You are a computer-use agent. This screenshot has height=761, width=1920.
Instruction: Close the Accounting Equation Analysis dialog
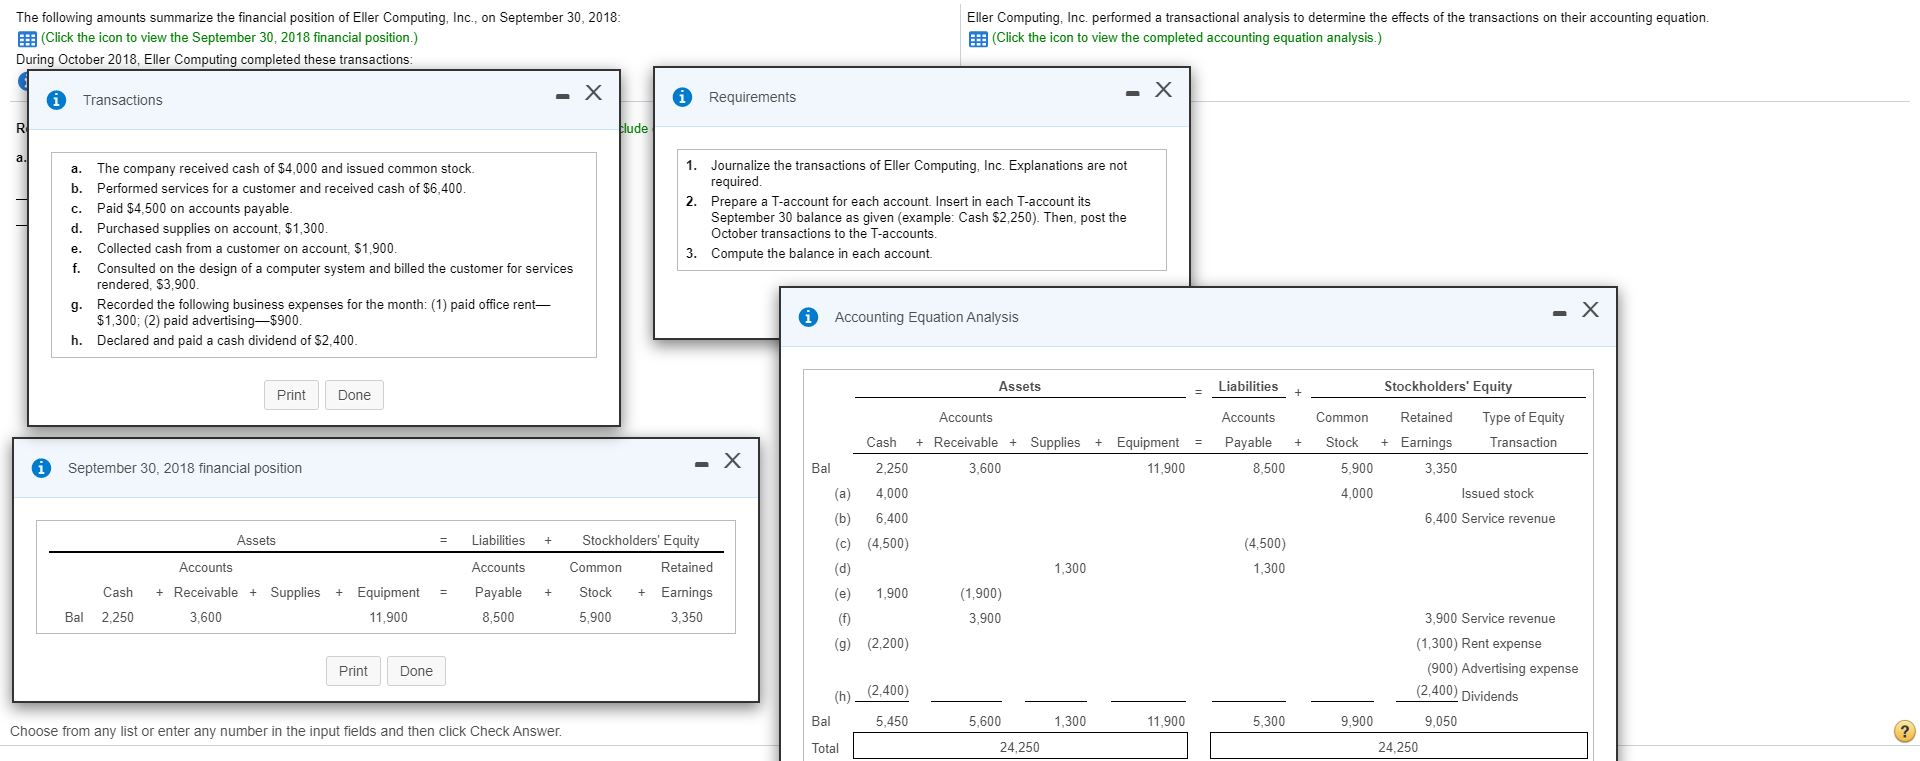(x=1590, y=310)
